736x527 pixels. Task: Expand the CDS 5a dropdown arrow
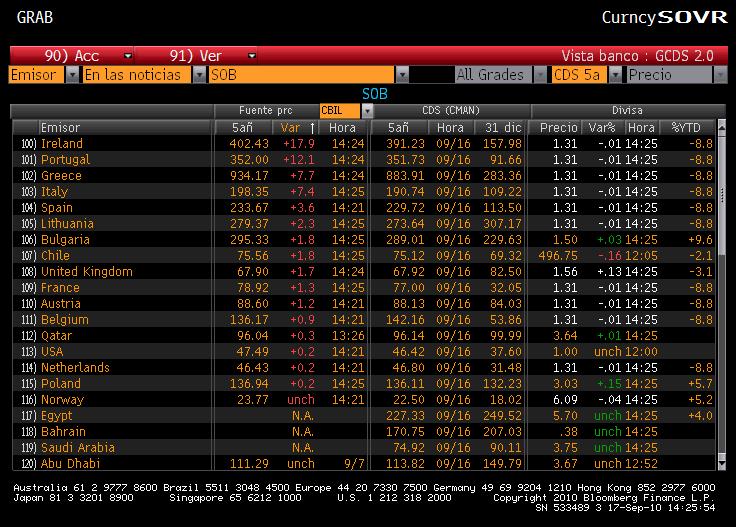615,75
